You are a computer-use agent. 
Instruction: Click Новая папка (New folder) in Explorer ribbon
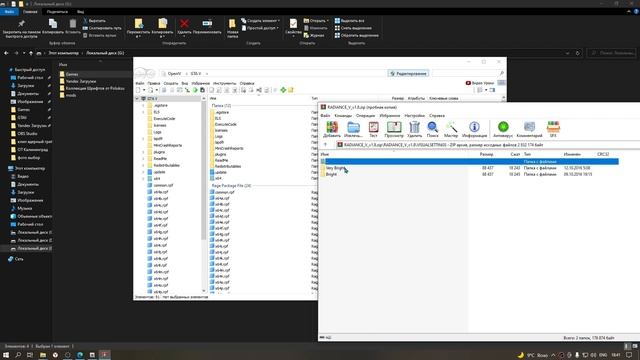(x=232, y=29)
